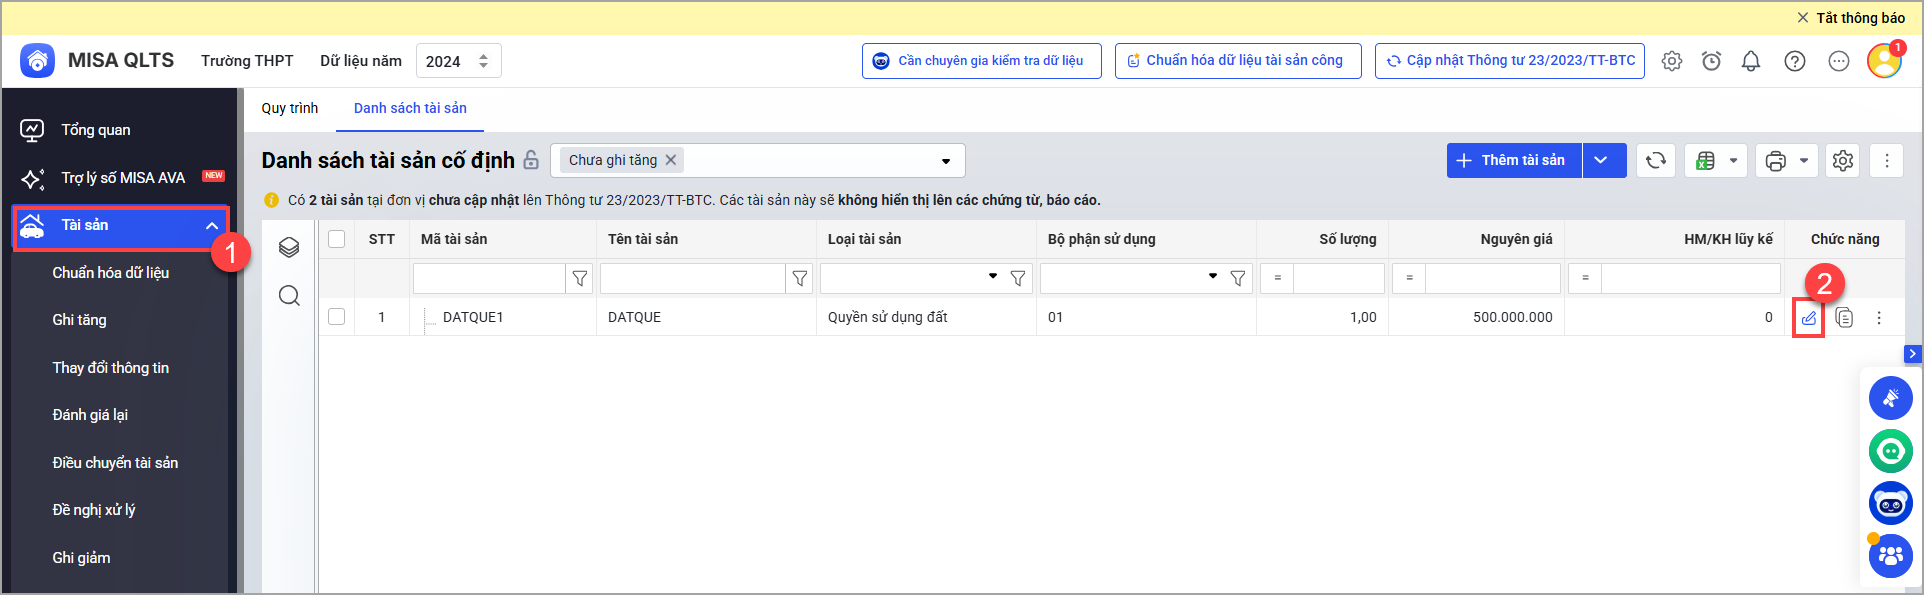Click the edit pencil icon for DATQUE1
The height and width of the screenshot is (595, 1924).
[x=1808, y=318]
